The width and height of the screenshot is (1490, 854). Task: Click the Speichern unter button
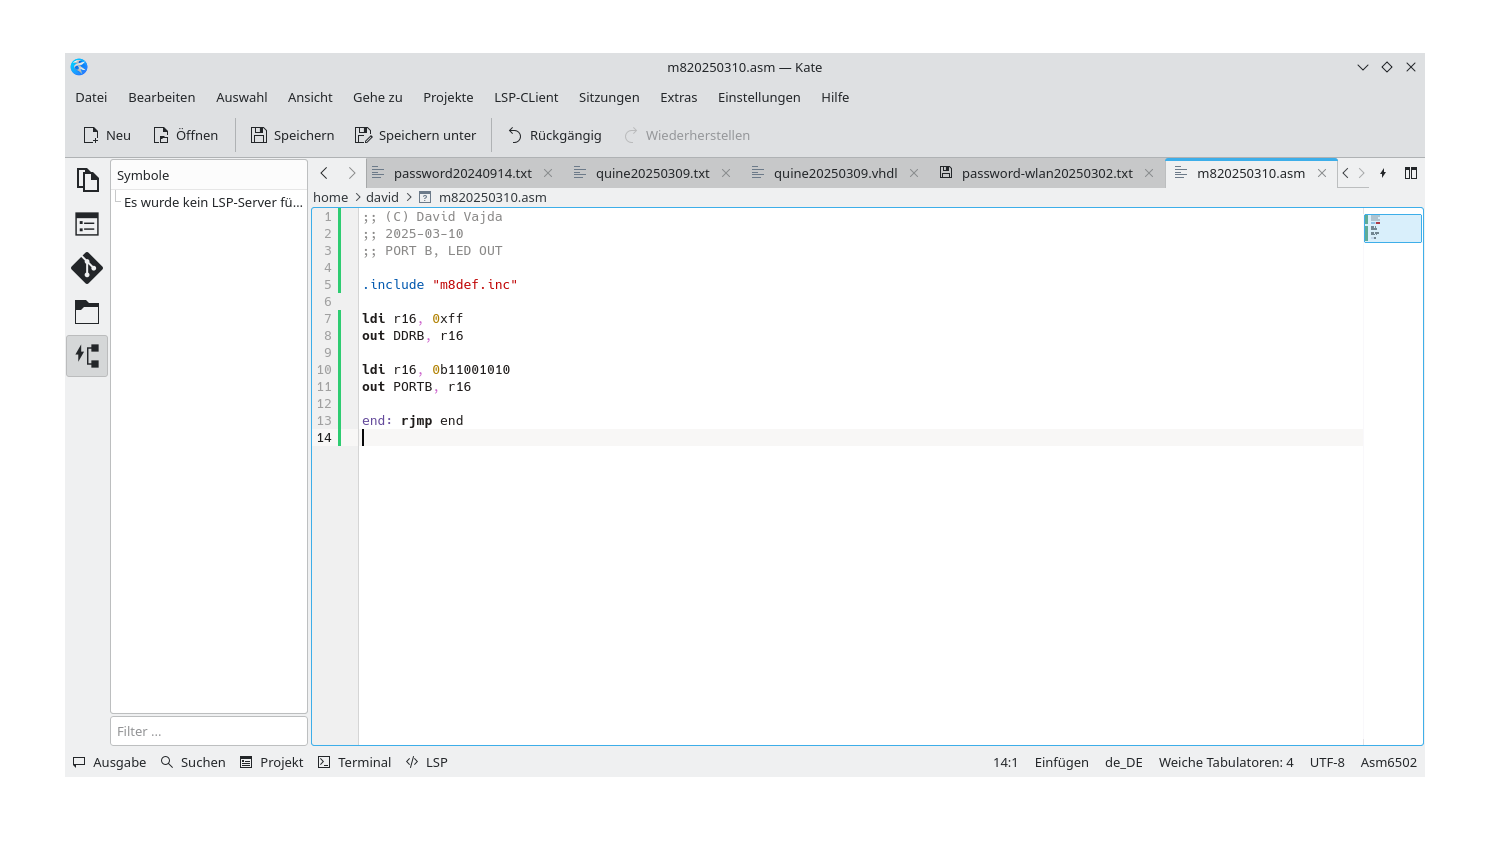tap(416, 134)
